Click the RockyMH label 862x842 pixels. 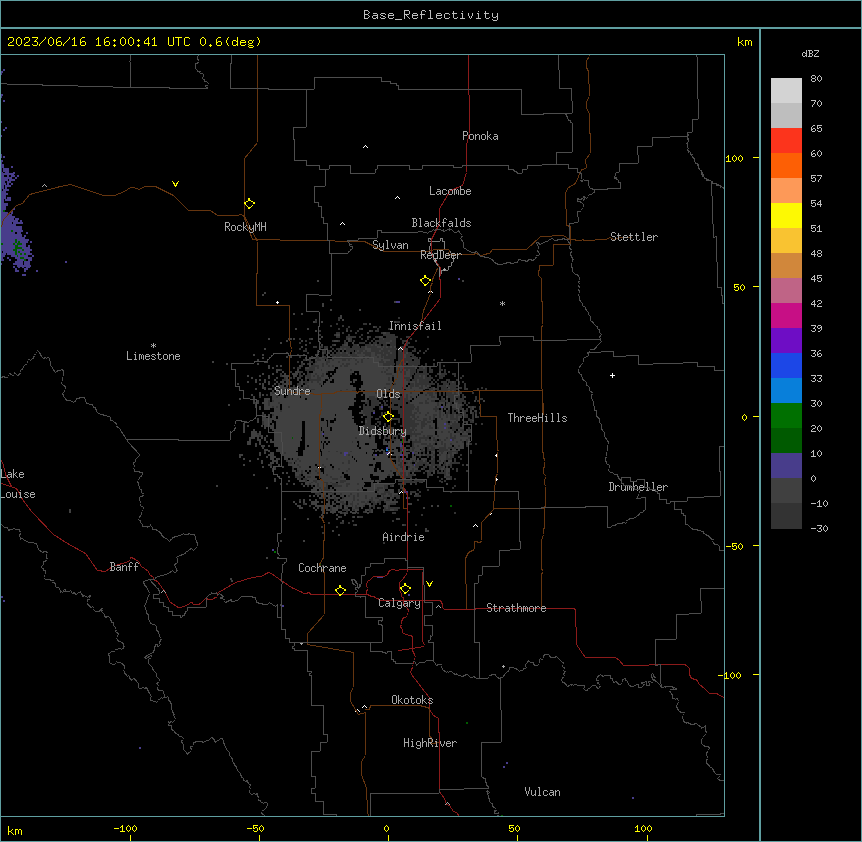point(245,227)
